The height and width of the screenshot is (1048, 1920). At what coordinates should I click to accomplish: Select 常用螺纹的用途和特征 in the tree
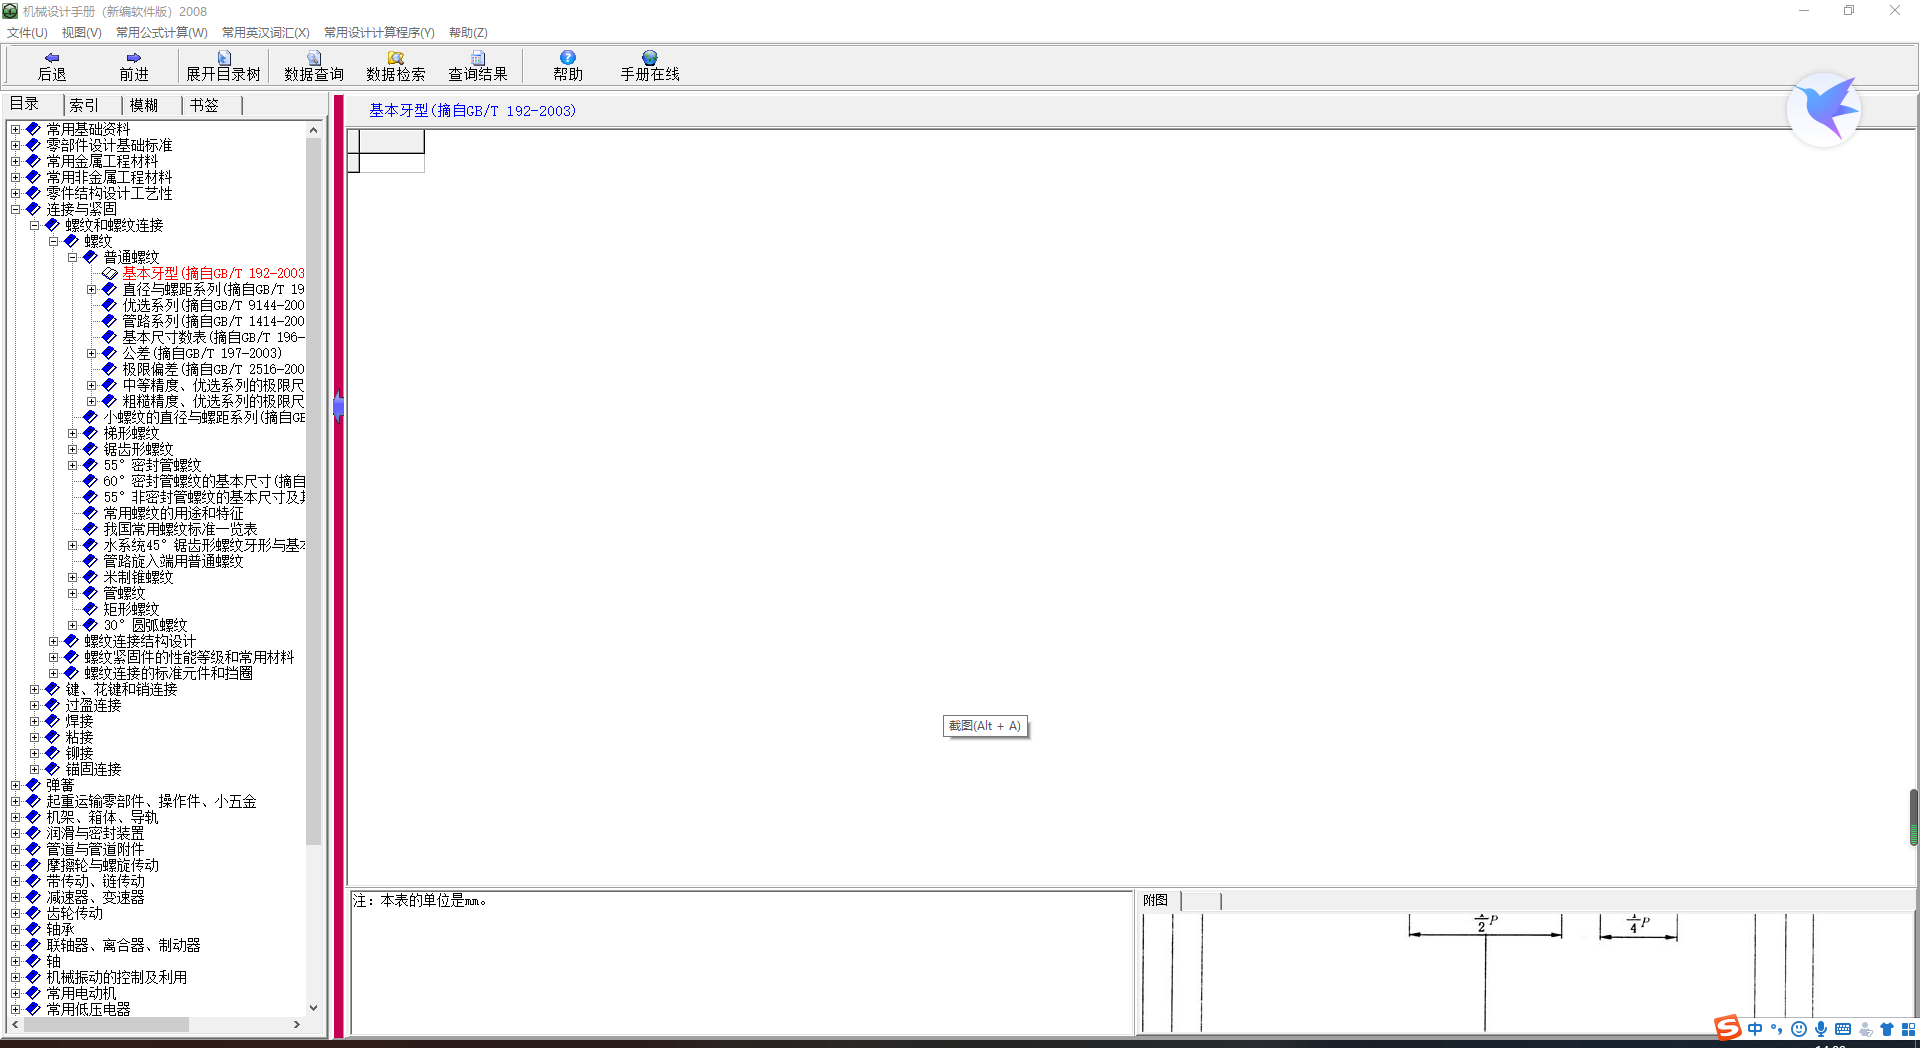[173, 514]
